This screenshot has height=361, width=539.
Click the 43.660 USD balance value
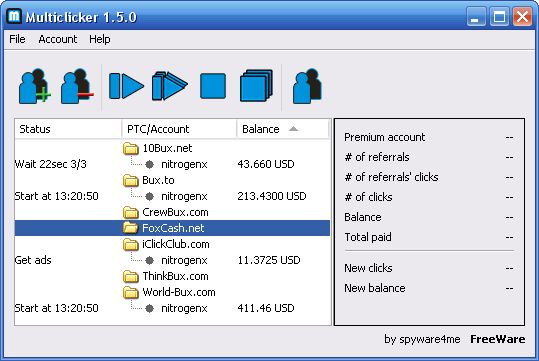coord(266,164)
